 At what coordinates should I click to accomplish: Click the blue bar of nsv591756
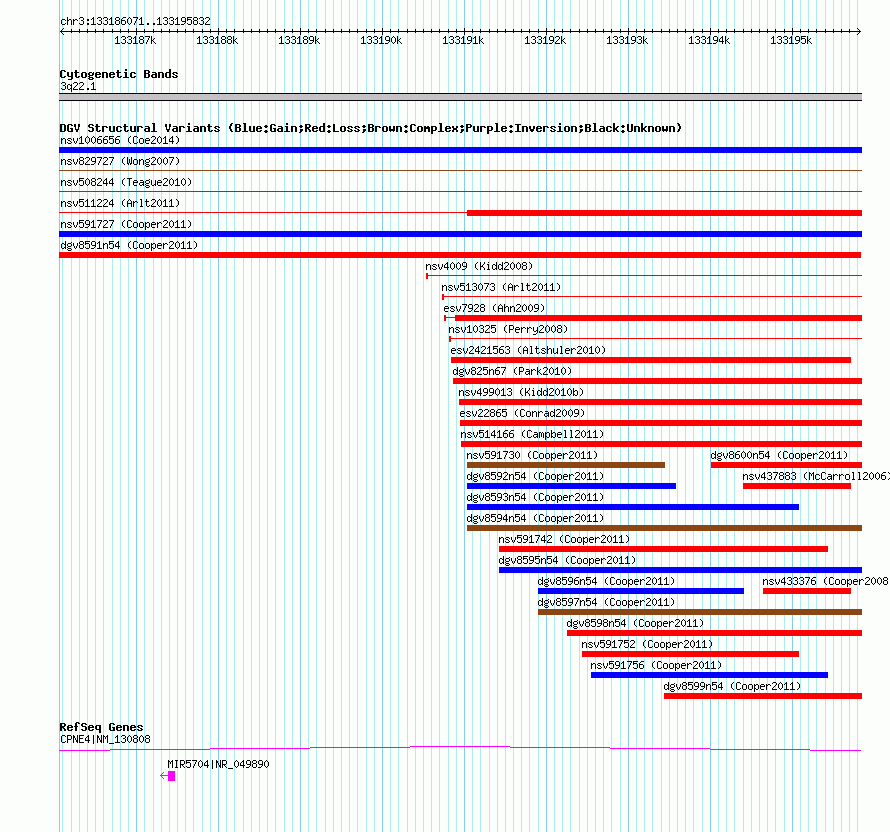point(710,675)
